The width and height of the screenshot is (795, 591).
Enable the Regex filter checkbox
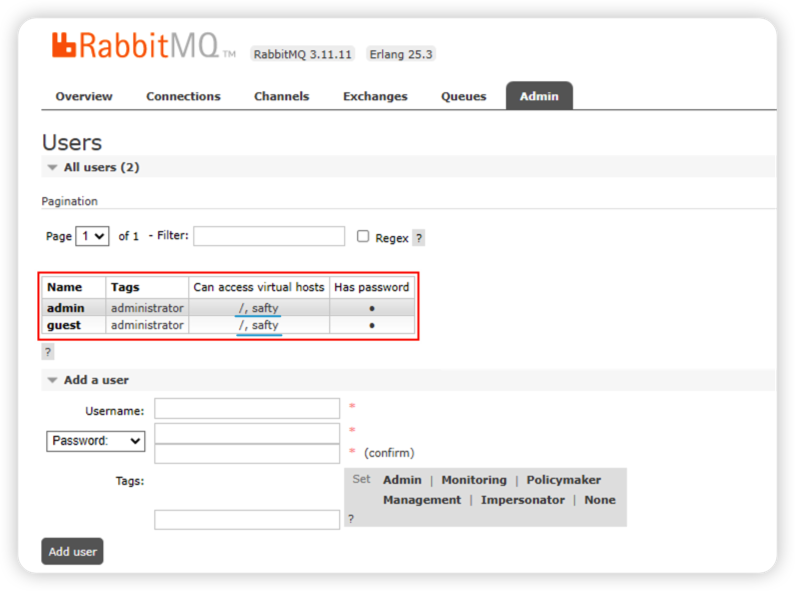click(363, 236)
